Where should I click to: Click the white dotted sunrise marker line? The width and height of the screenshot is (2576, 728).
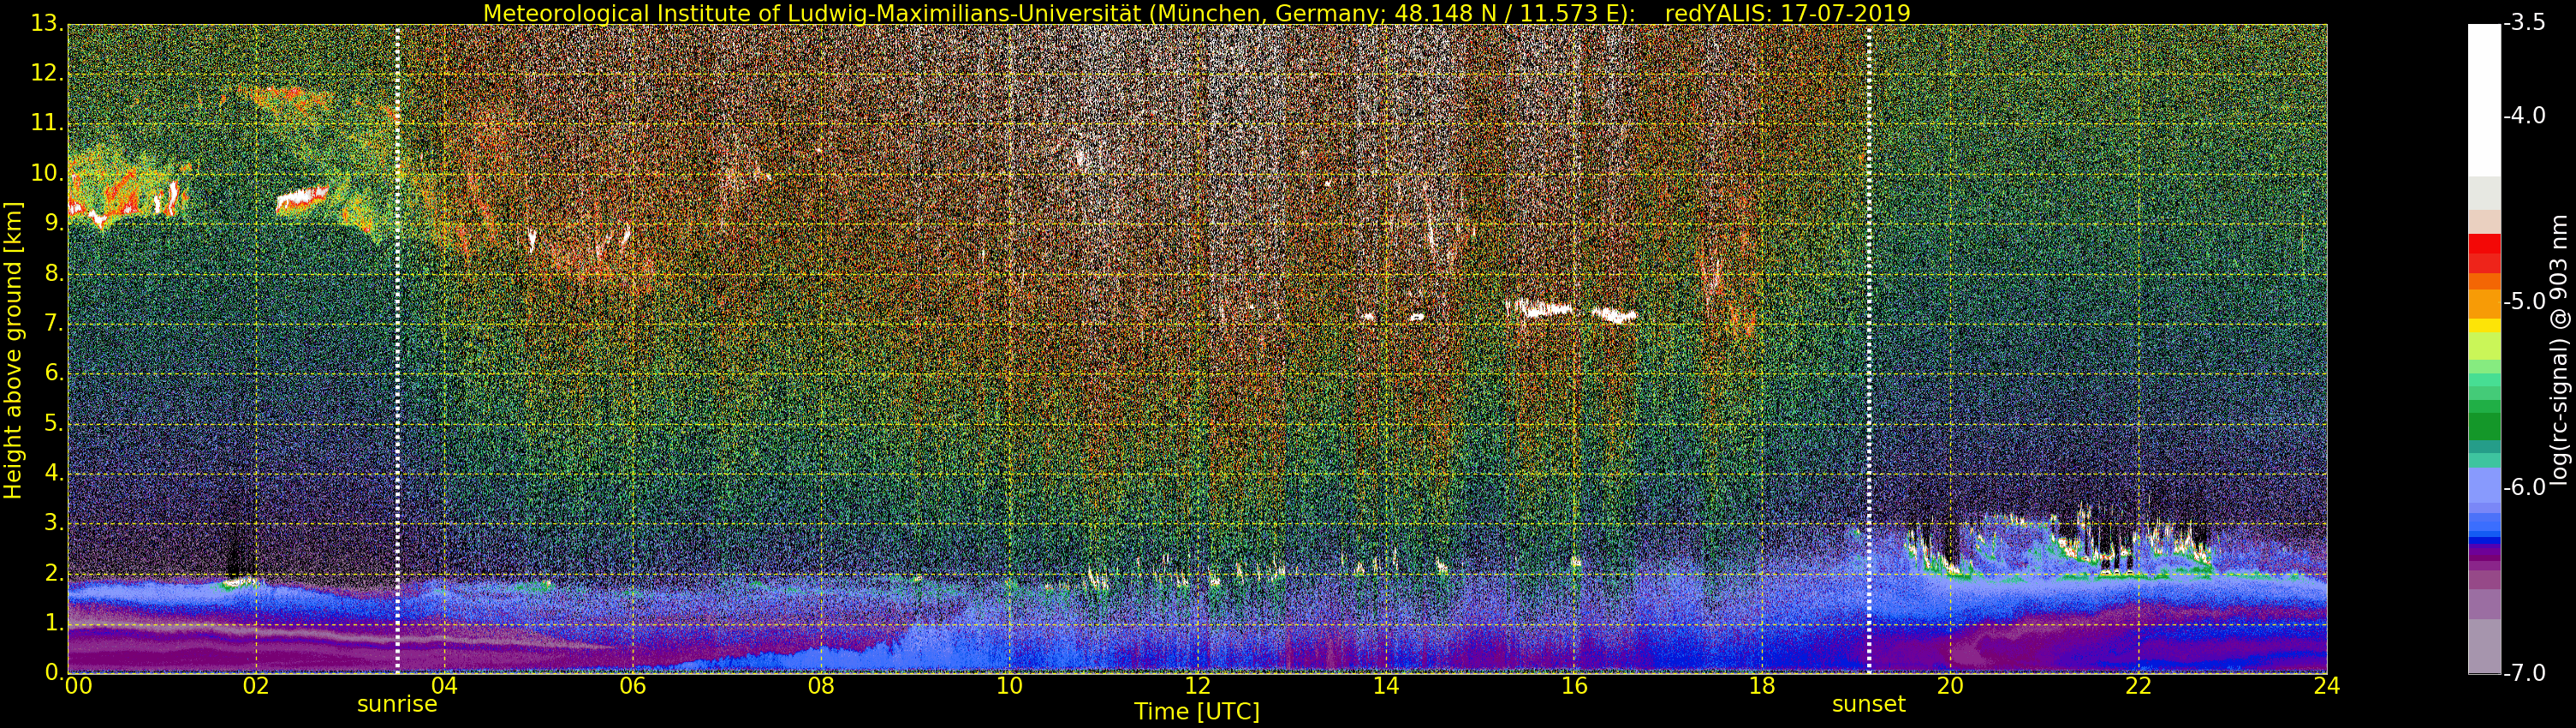(x=397, y=348)
